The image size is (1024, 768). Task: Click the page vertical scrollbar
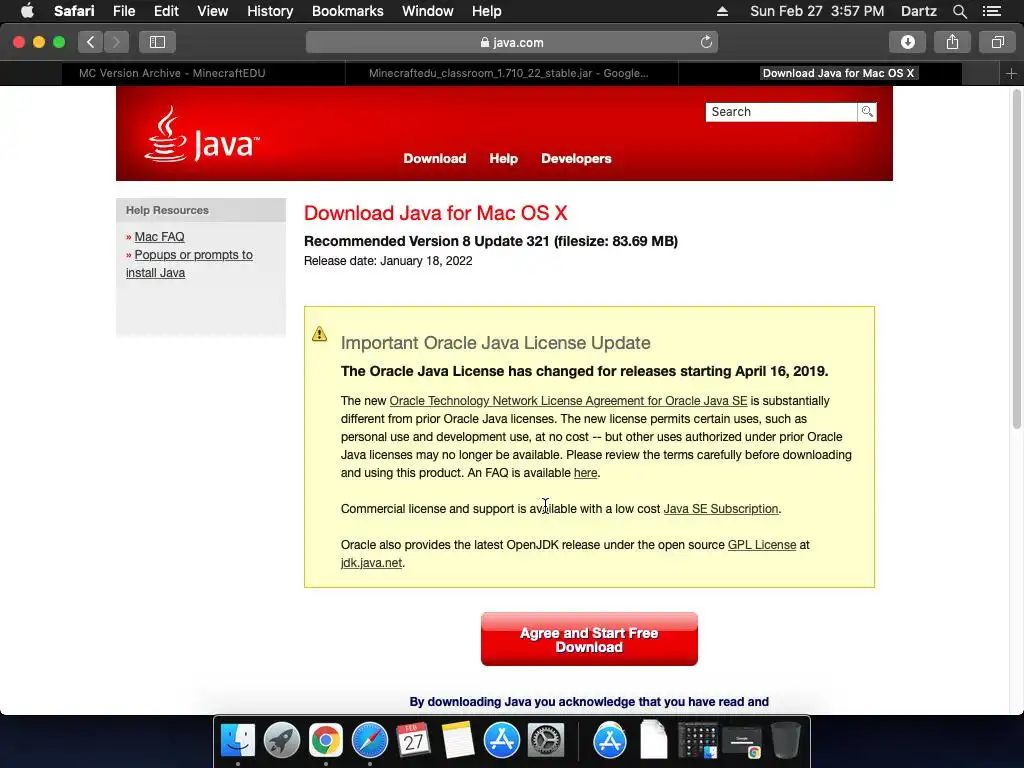1016,259
